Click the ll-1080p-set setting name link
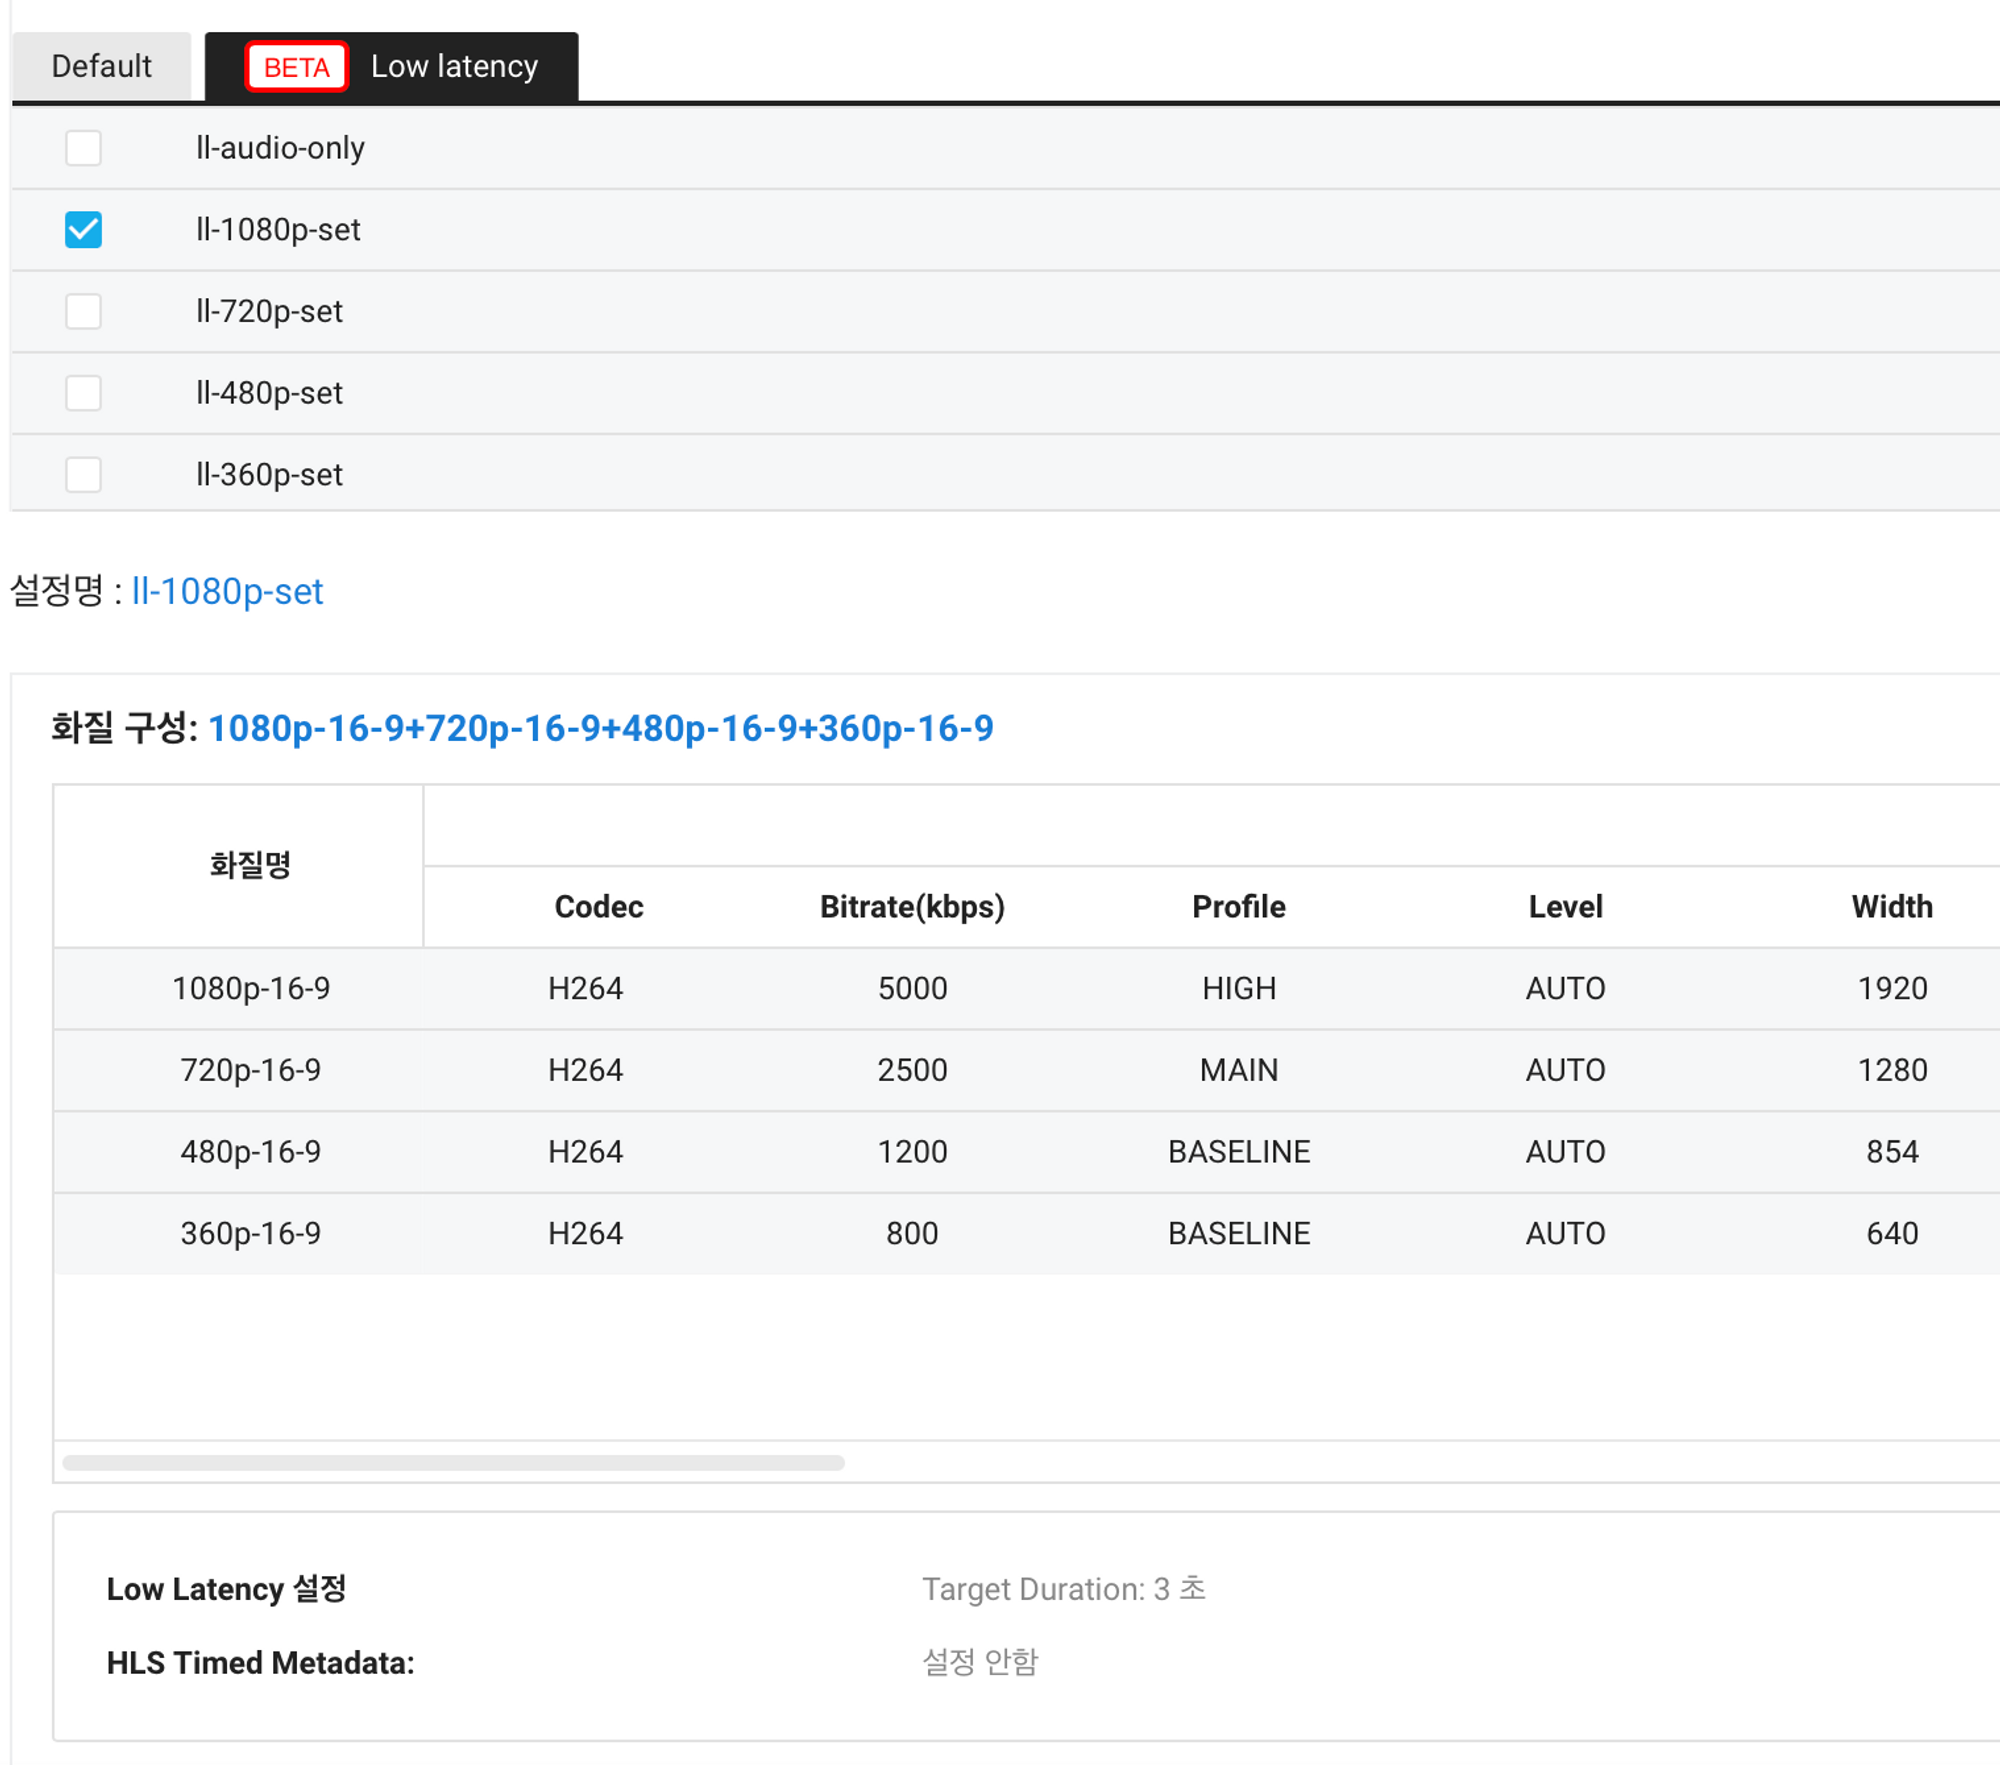Screen dimensions: 2000x1765 pos(227,591)
